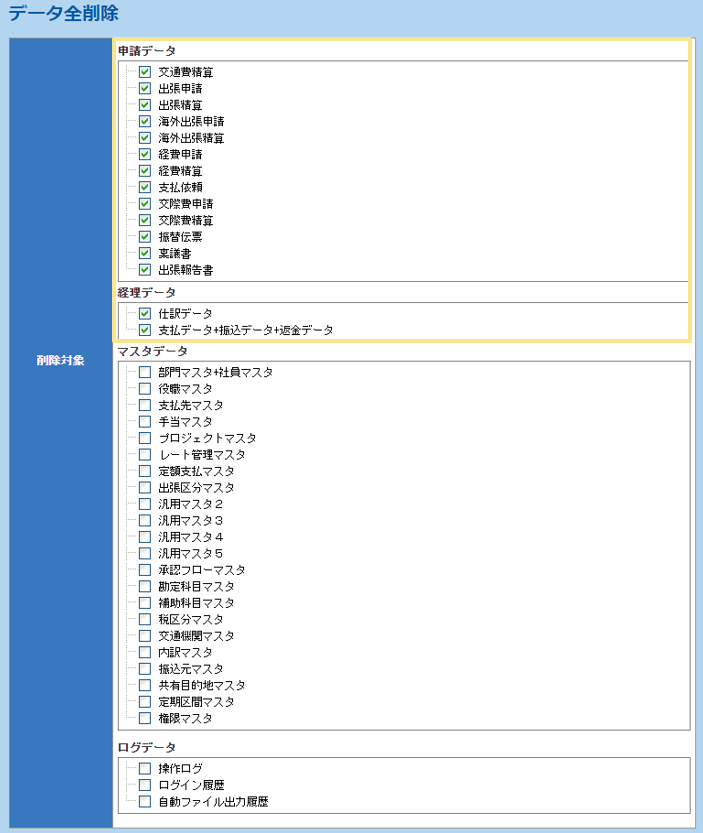This screenshot has height=833, width=703.
Task: Uncheck the 振替伝票 checkbox
Action: coord(145,237)
